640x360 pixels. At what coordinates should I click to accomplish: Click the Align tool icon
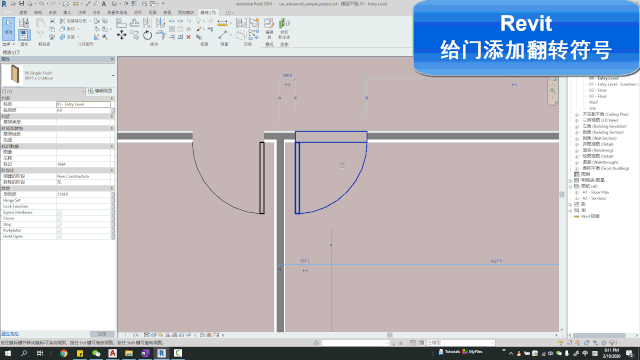[x=121, y=23]
